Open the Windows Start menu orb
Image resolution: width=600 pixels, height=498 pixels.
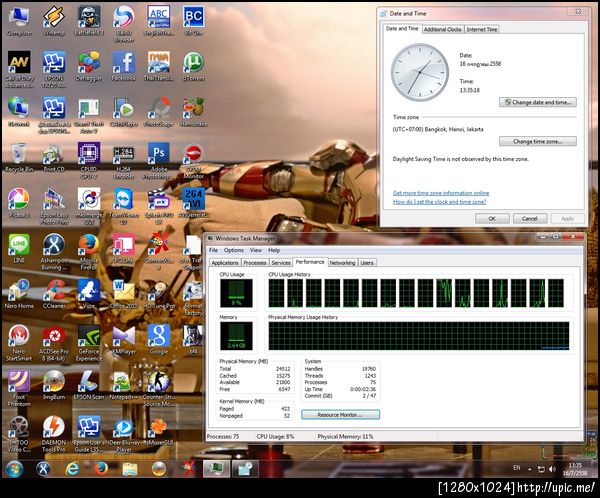tap(14, 469)
